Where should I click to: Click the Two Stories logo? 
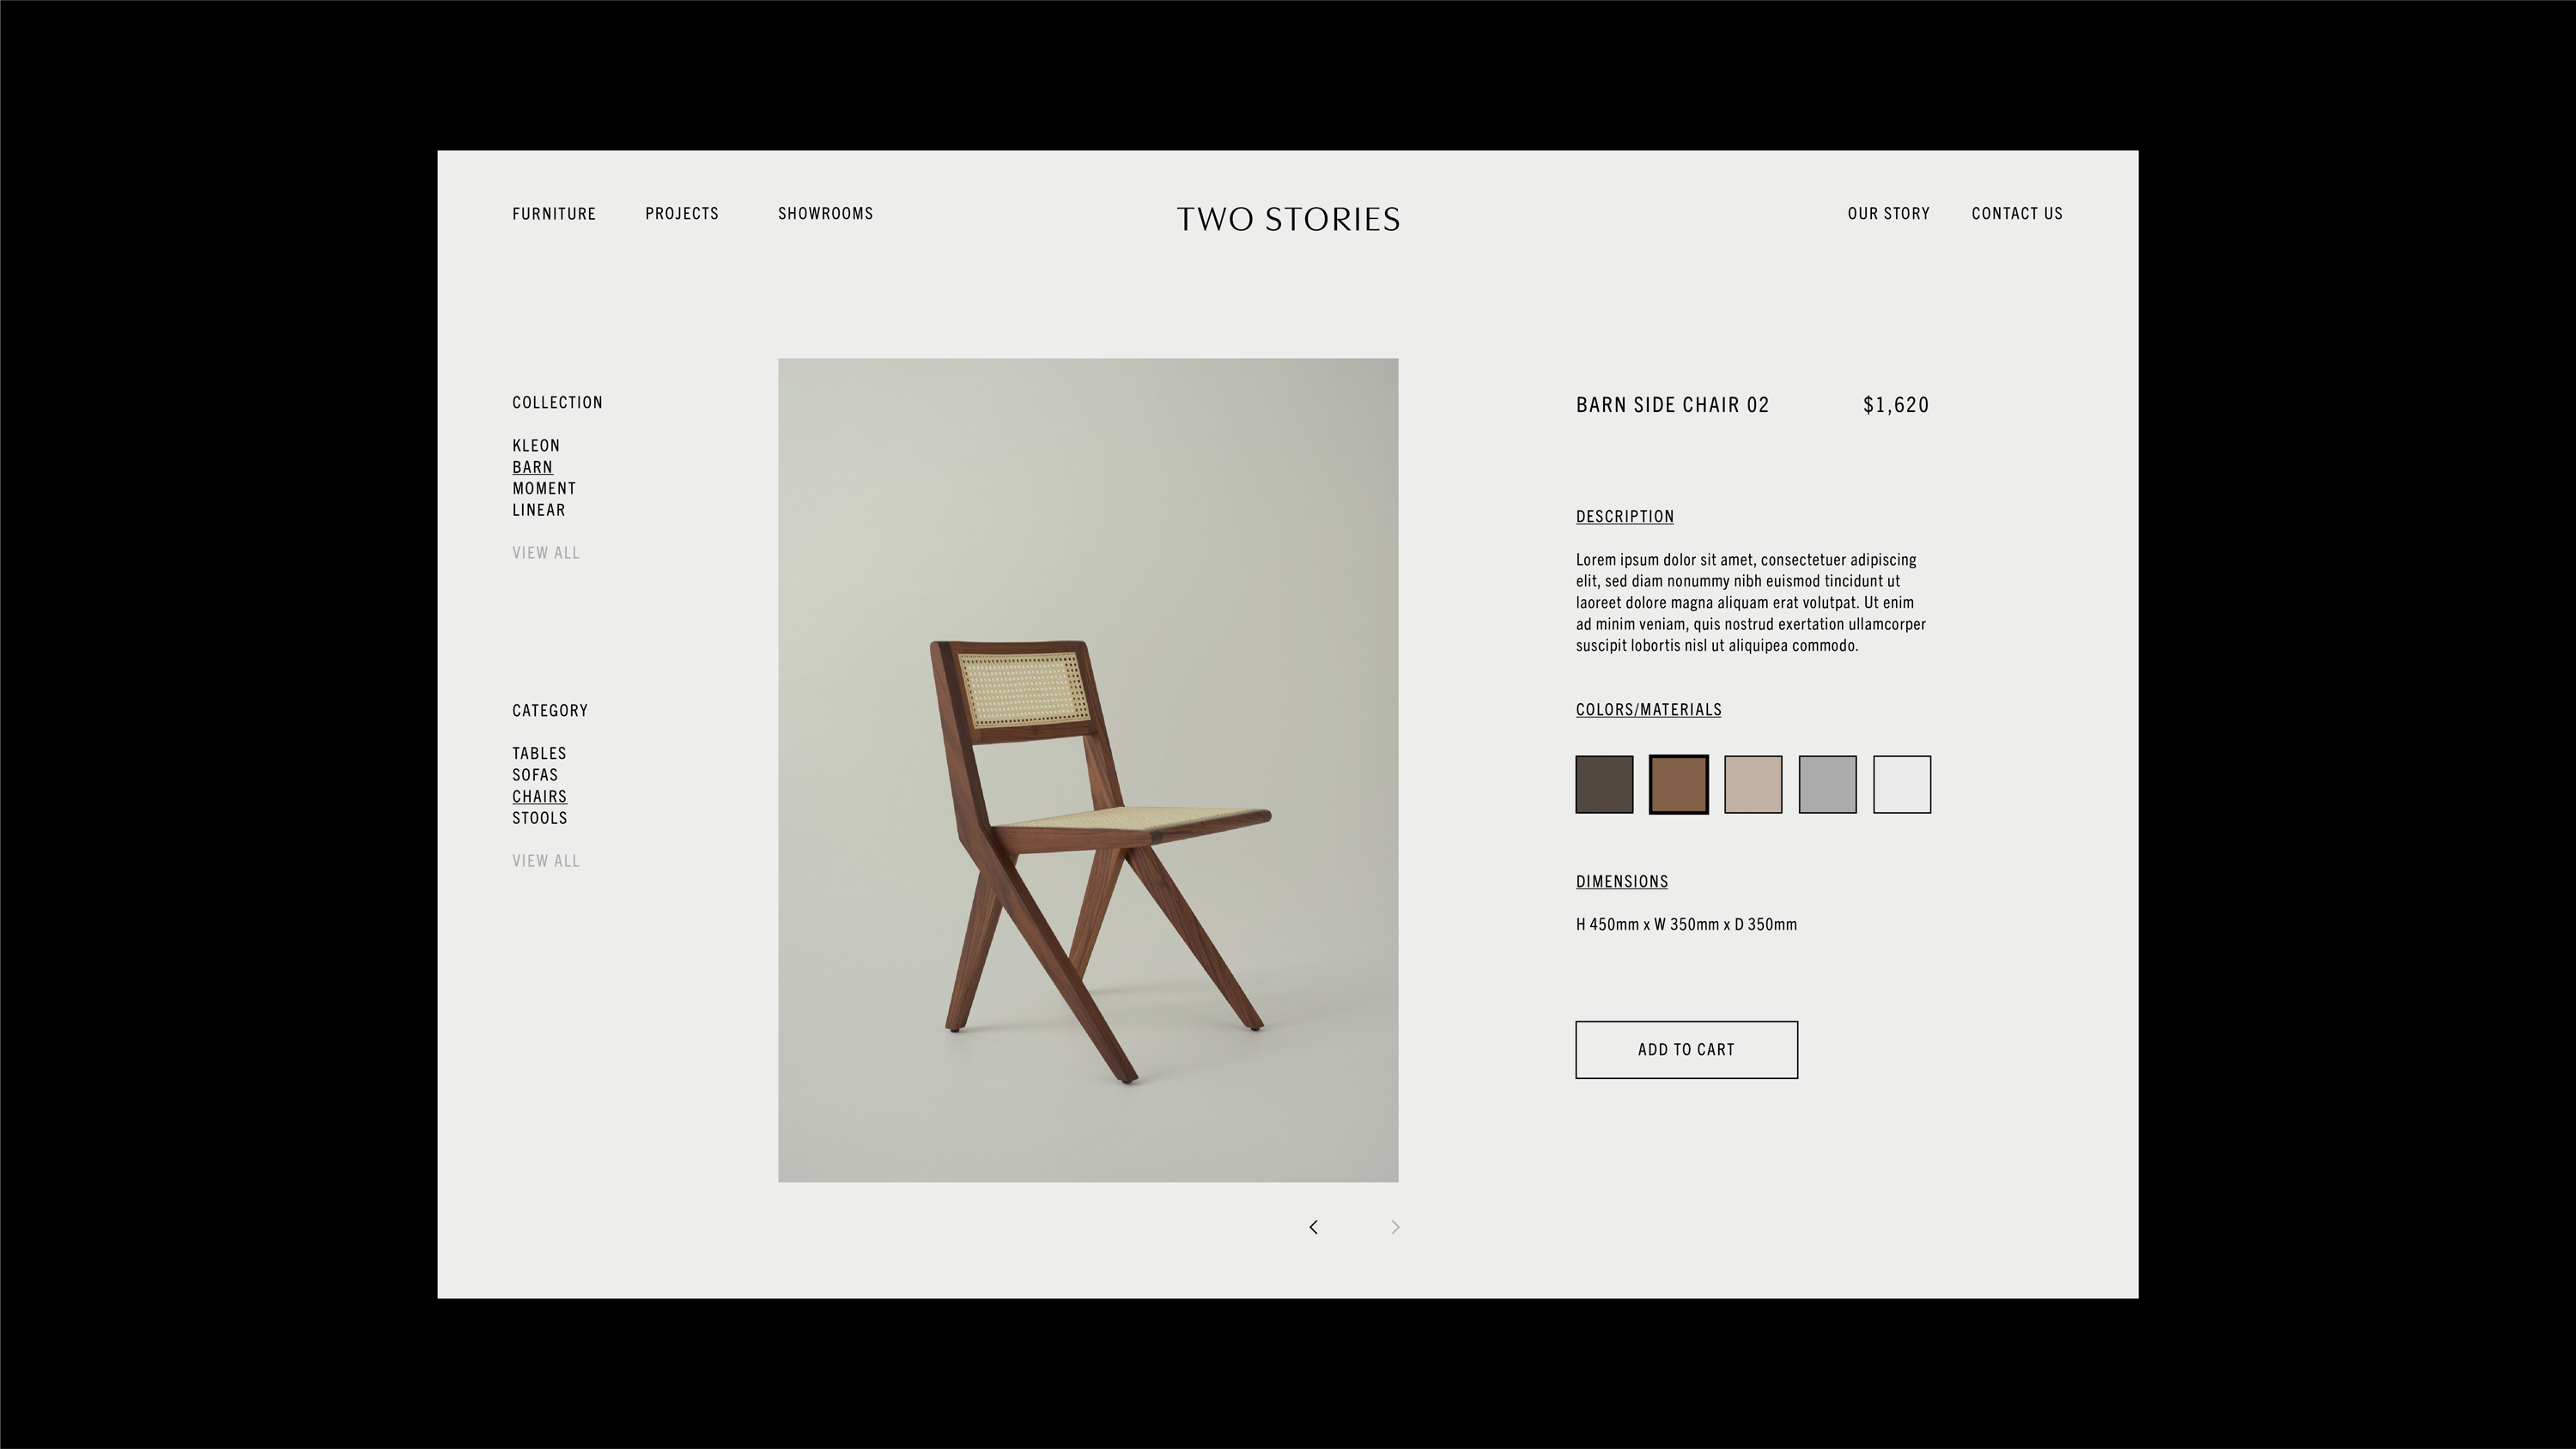click(1288, 220)
